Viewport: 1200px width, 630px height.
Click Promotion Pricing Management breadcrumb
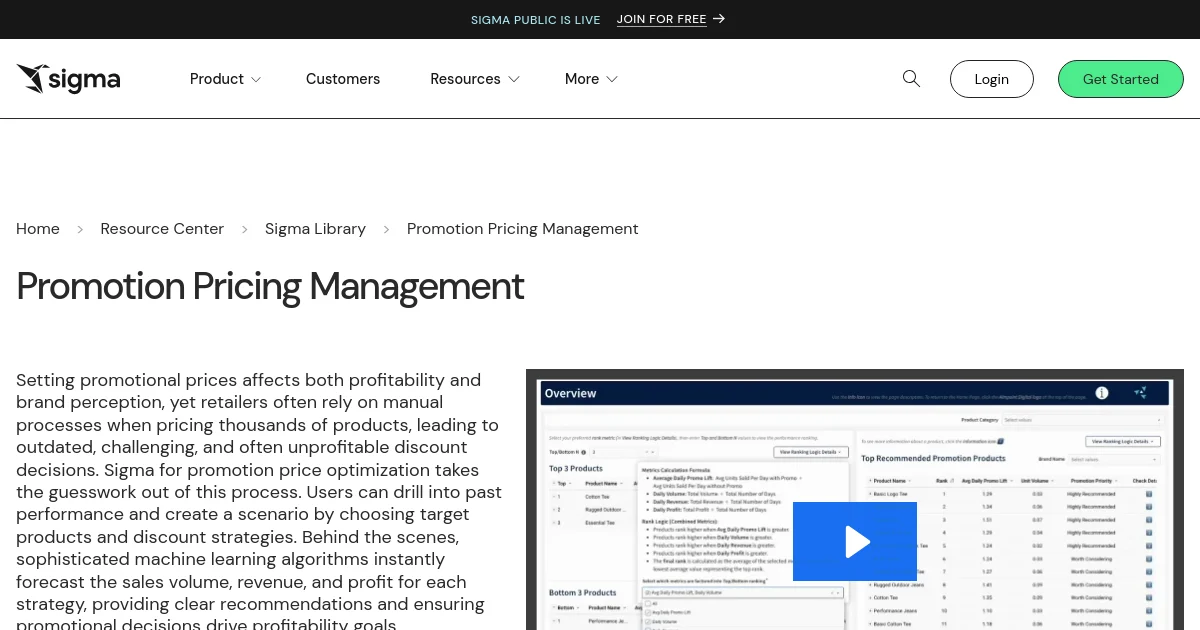click(522, 229)
